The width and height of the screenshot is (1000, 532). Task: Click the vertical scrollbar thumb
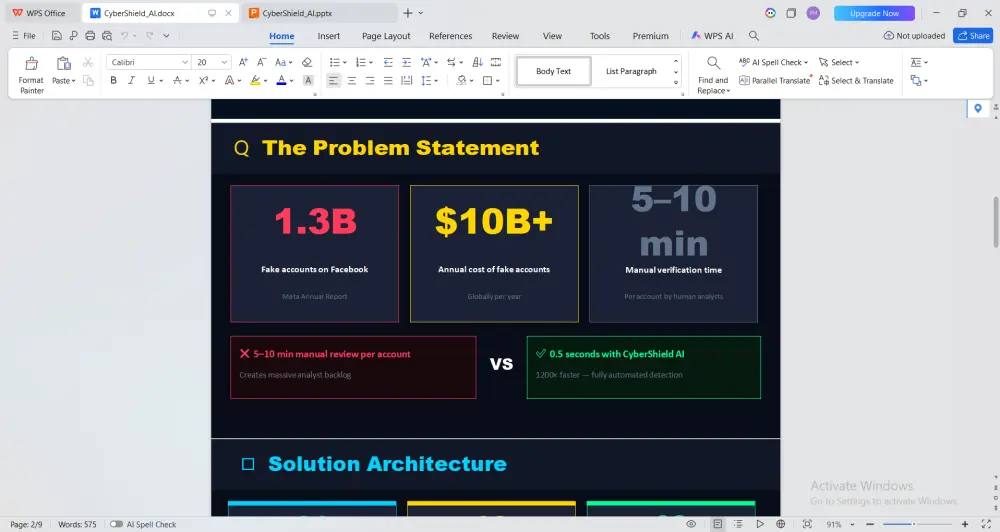[x=996, y=222]
